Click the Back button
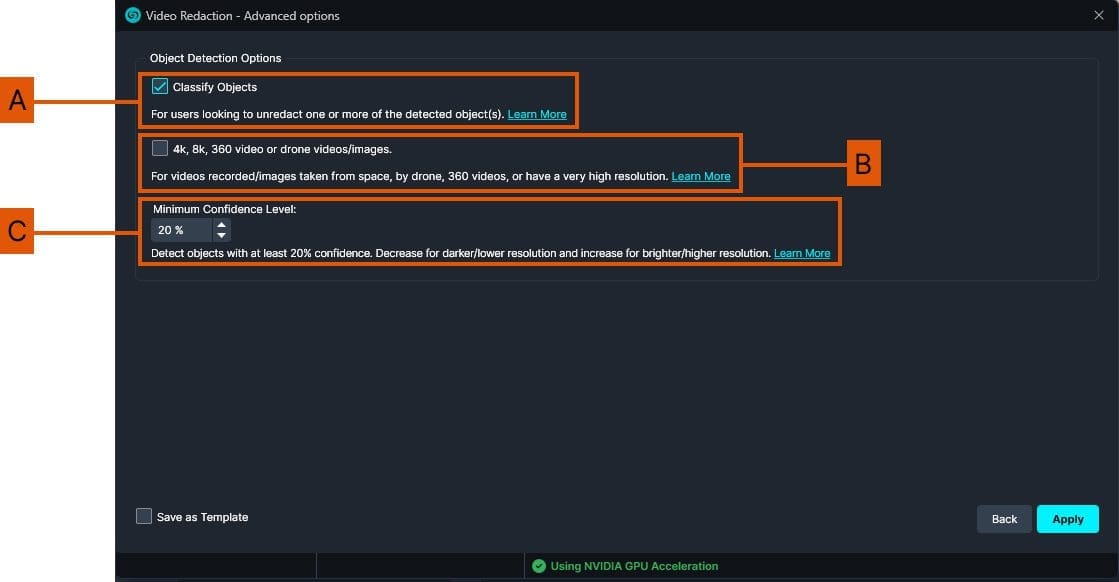The height and width of the screenshot is (582, 1119). coord(1004,518)
